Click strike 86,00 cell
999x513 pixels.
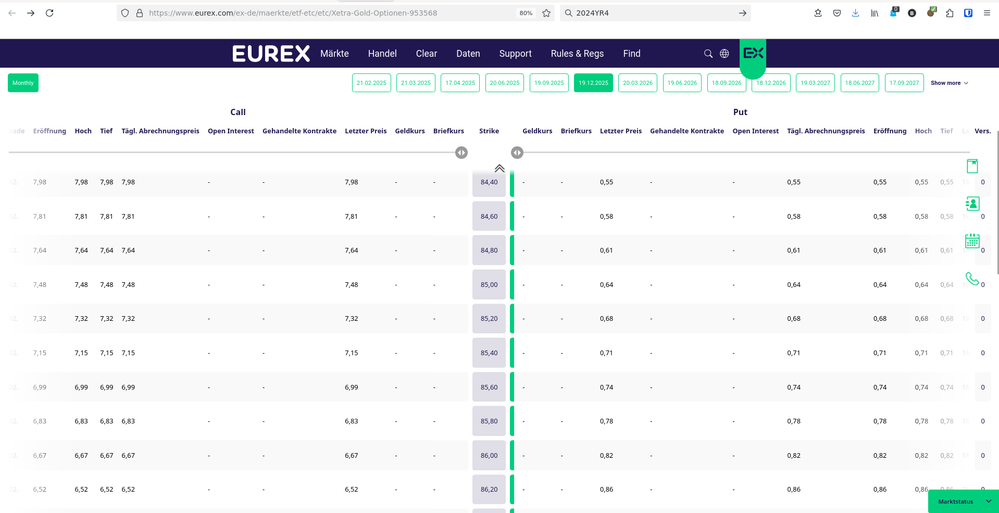489,455
